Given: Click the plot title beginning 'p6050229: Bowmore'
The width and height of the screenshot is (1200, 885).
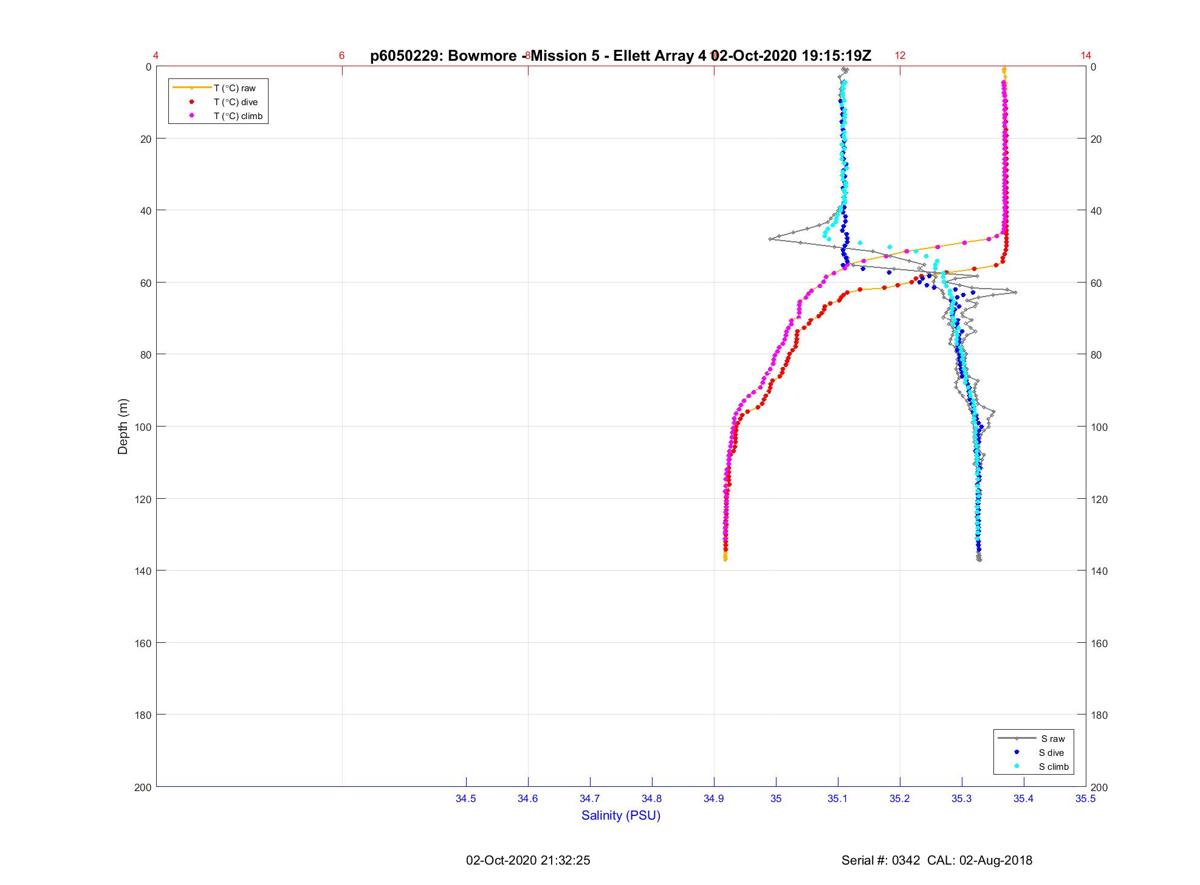Looking at the screenshot, I should coord(620,56).
